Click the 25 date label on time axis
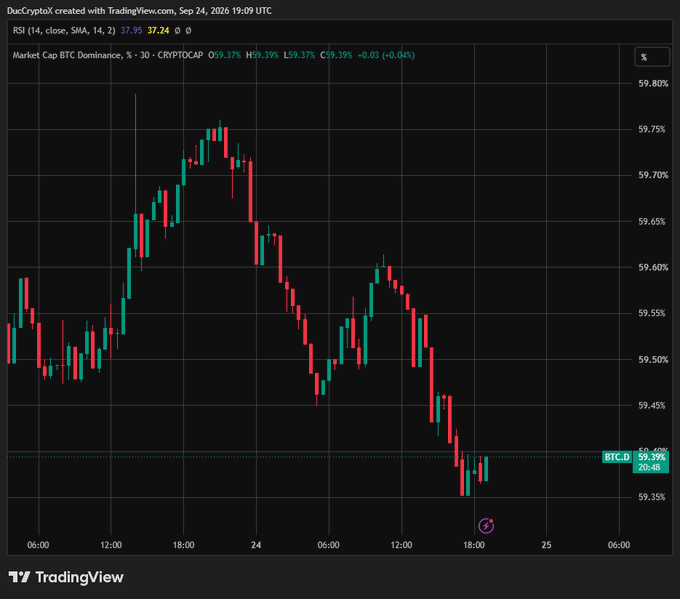 [546, 545]
